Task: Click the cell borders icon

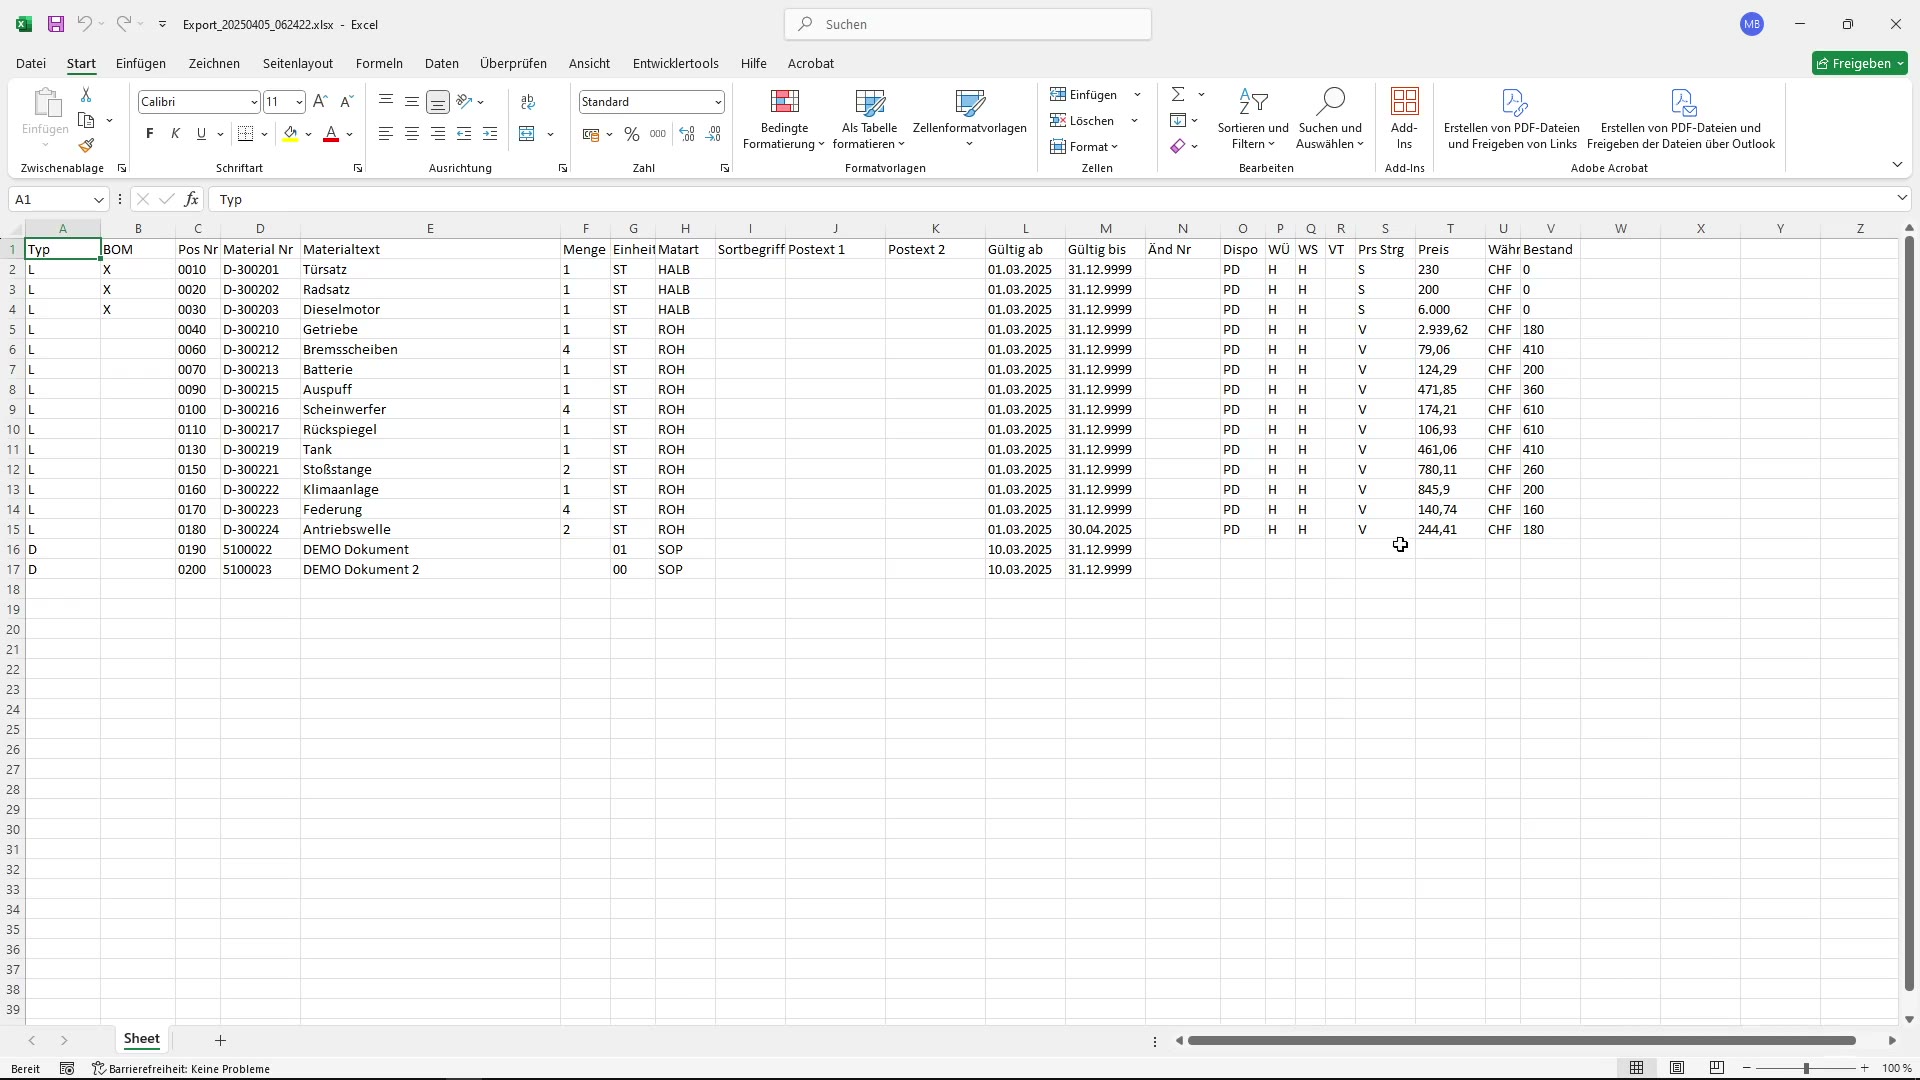Action: [x=245, y=134]
